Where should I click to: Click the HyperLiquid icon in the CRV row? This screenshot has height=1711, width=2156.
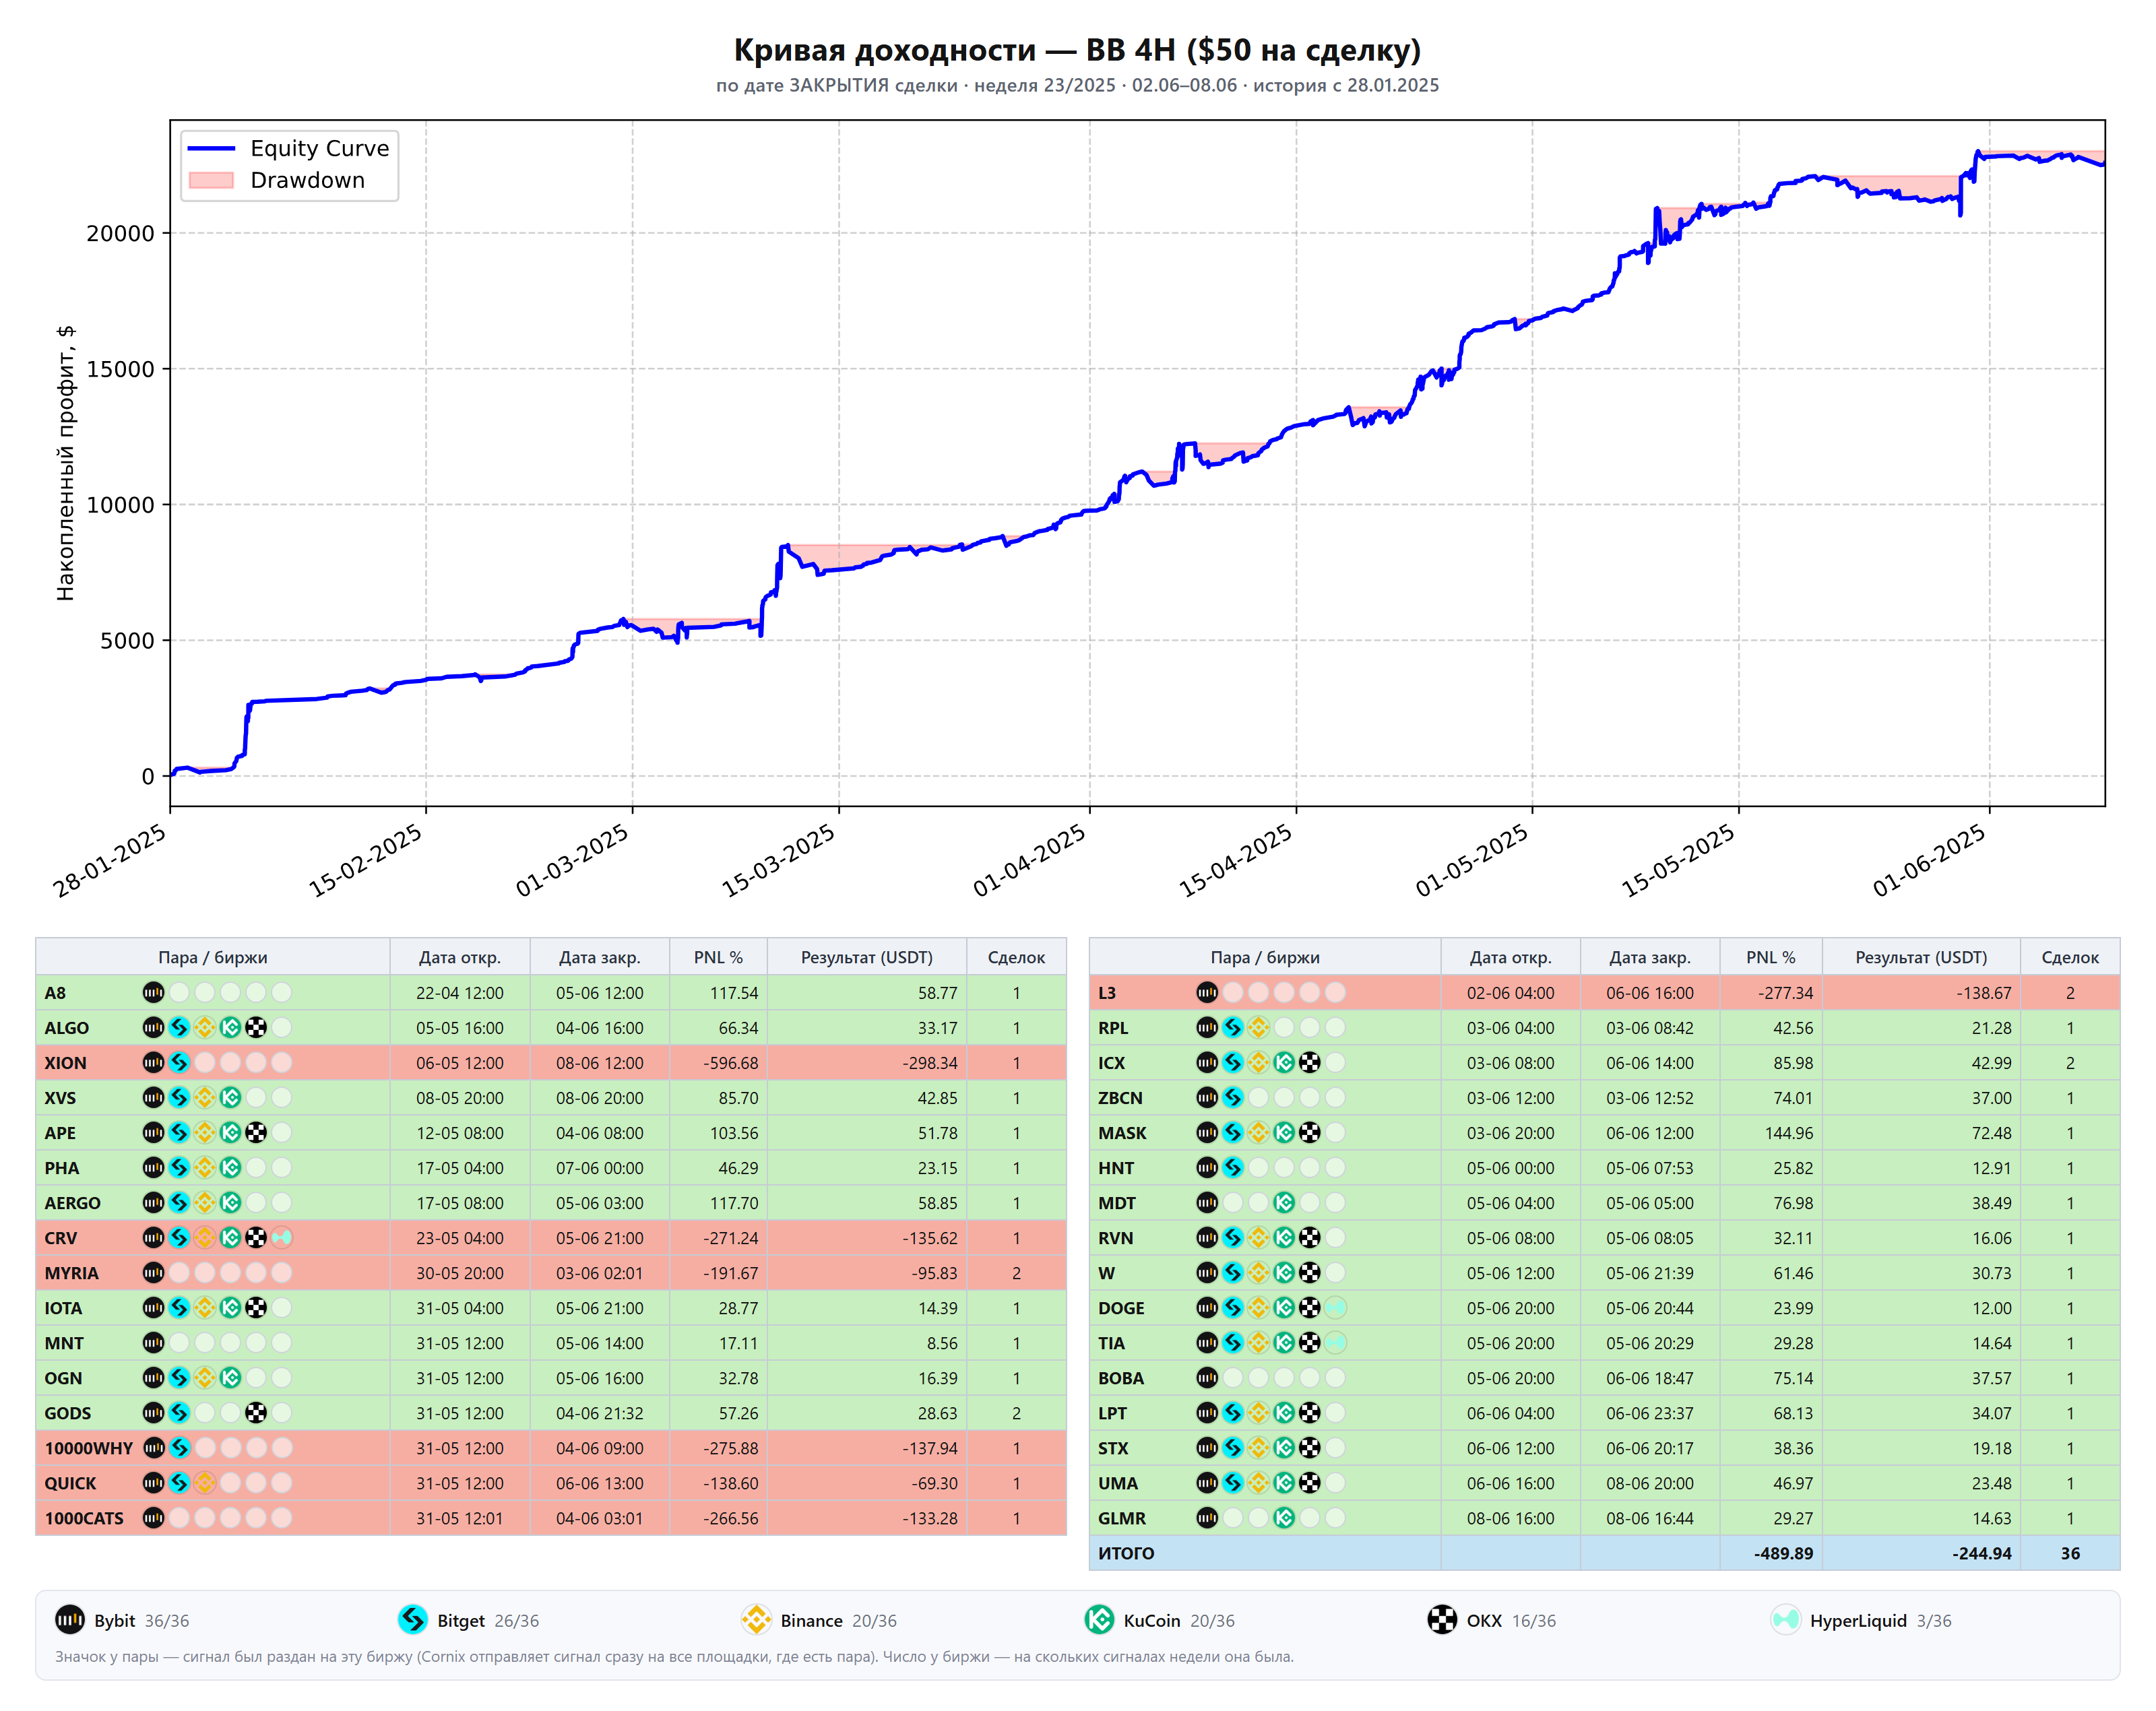click(282, 1237)
